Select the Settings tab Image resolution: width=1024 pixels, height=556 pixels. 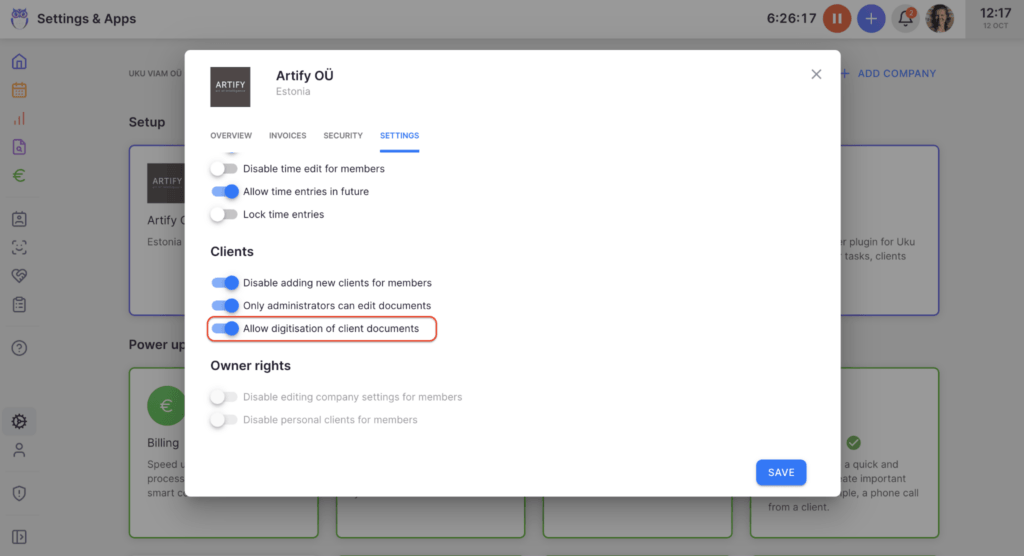coord(400,136)
